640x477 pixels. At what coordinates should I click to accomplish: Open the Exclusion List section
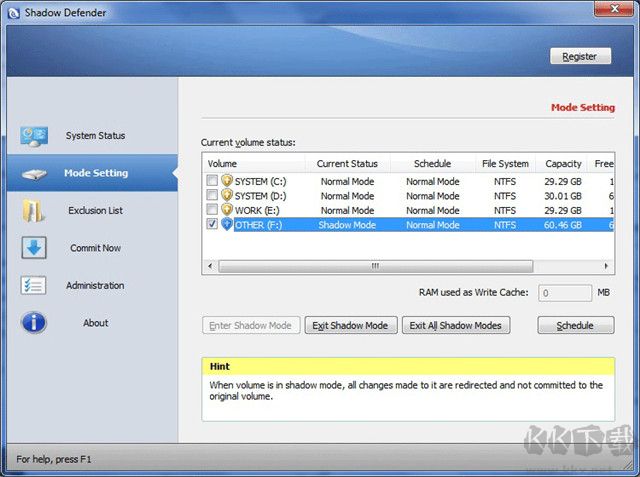pyautogui.click(x=92, y=211)
